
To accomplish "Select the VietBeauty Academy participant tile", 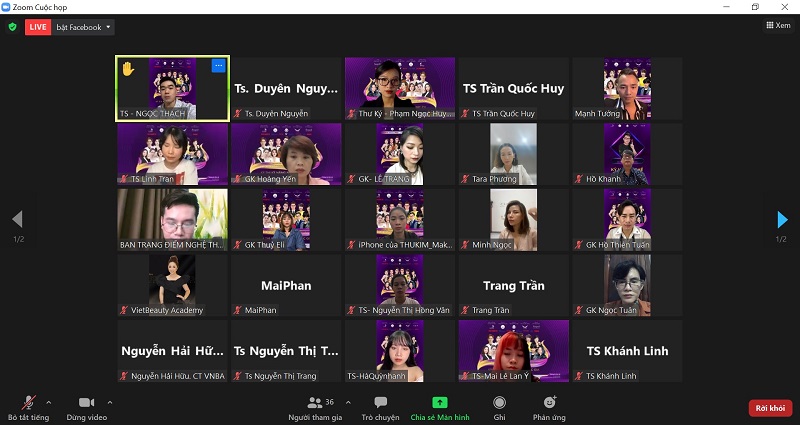I will [172, 285].
